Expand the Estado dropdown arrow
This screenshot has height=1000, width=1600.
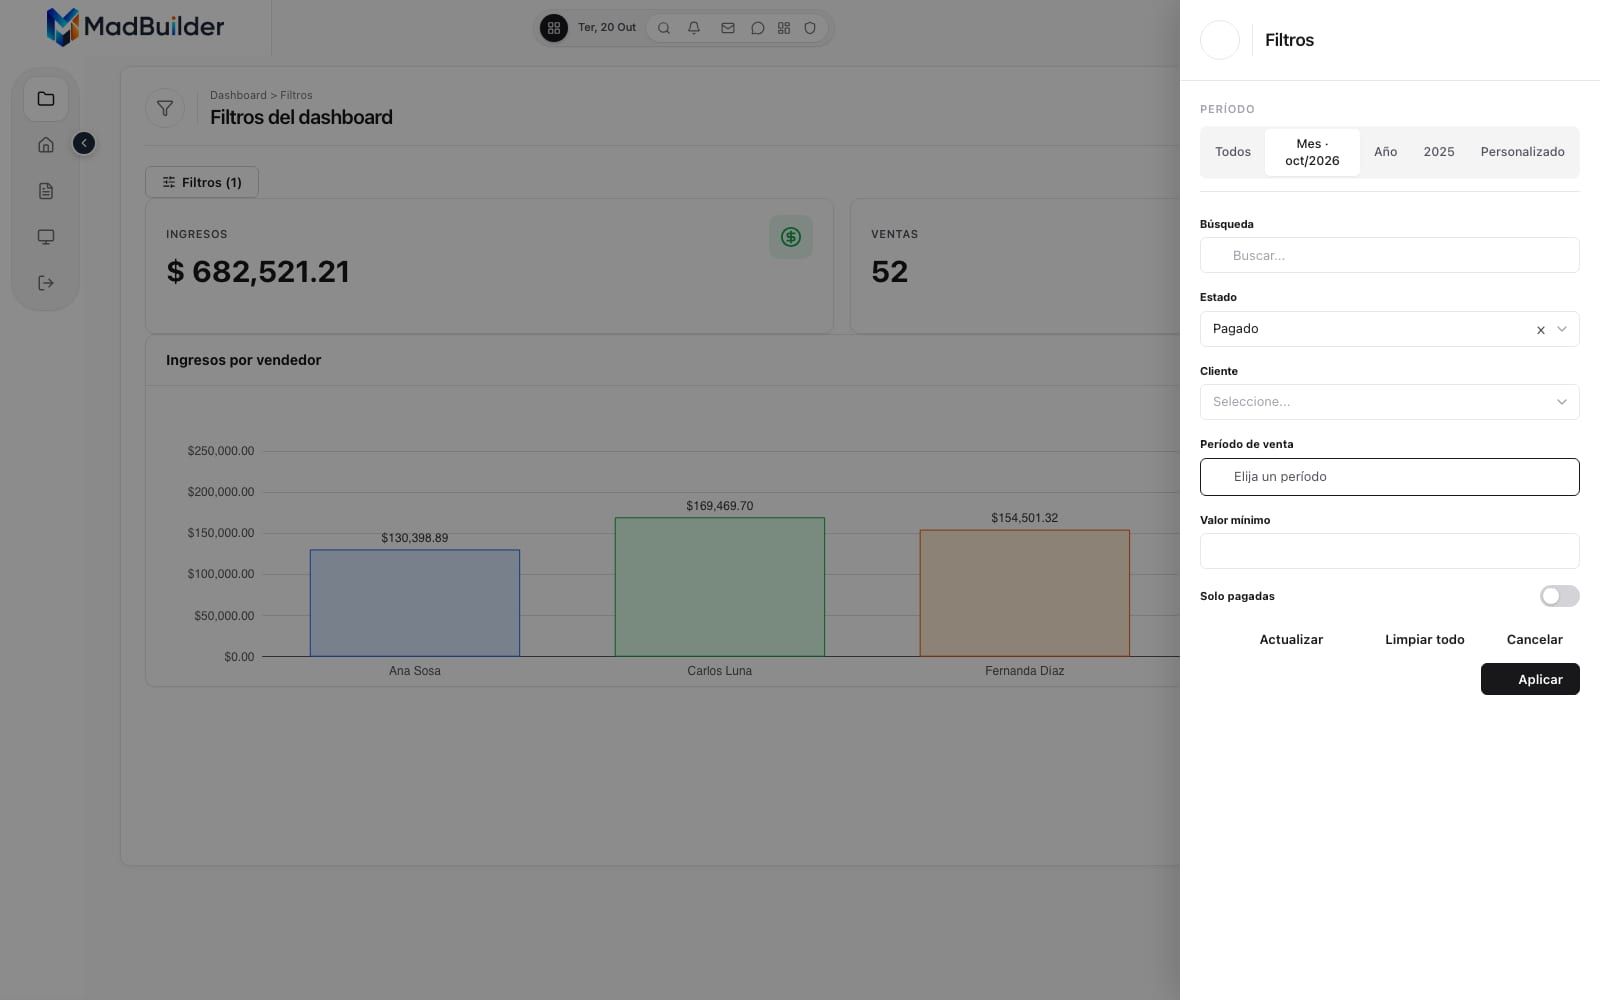pyautogui.click(x=1562, y=329)
